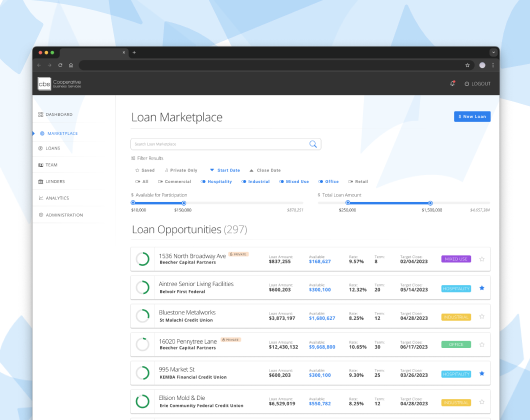Viewport: 530px width, 420px height.
Task: Click Bluestone's INDUSTRIAL tag
Action: (456, 317)
